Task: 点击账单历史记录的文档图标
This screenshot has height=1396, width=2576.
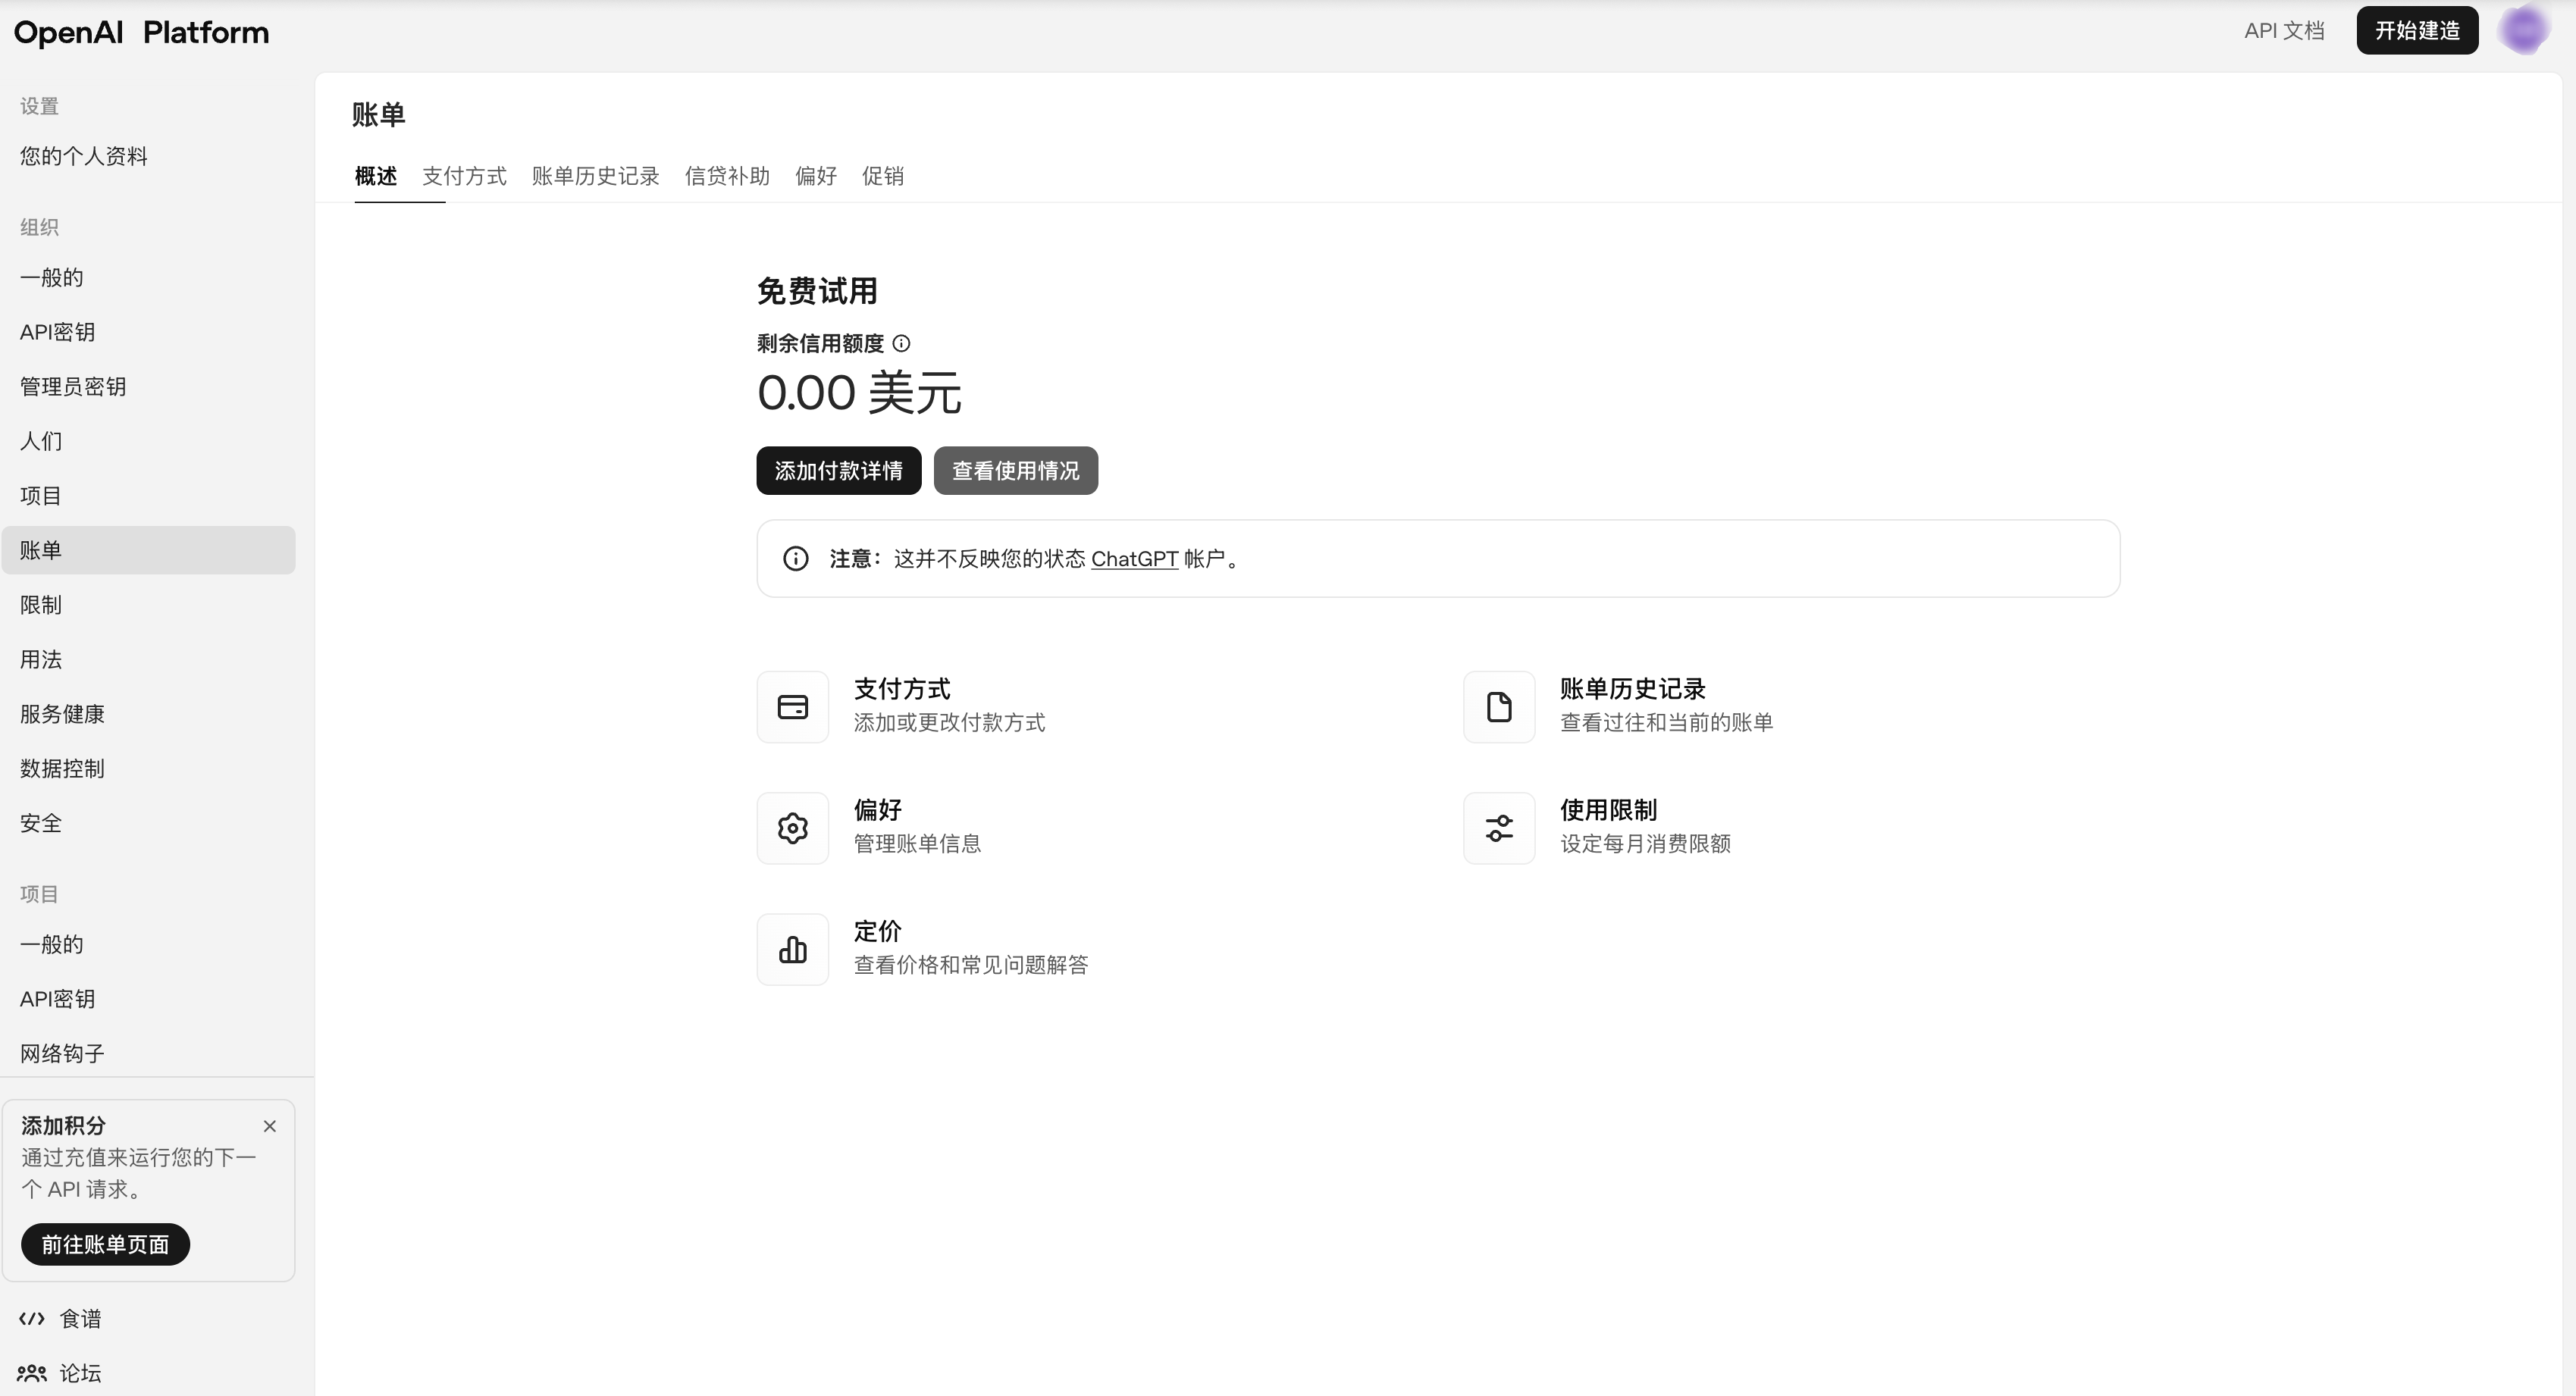Action: point(1498,706)
